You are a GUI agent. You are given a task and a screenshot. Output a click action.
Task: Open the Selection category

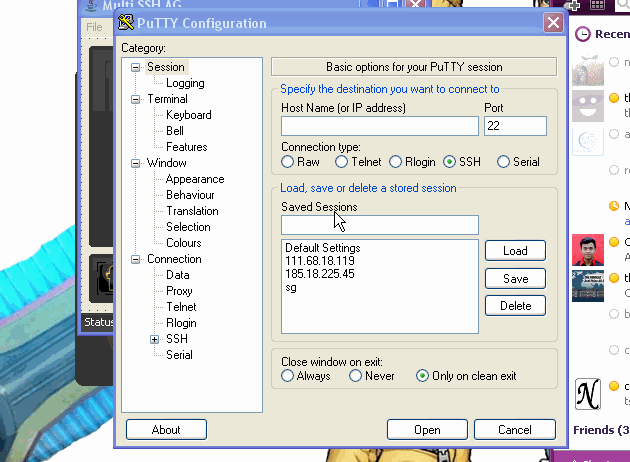click(188, 227)
